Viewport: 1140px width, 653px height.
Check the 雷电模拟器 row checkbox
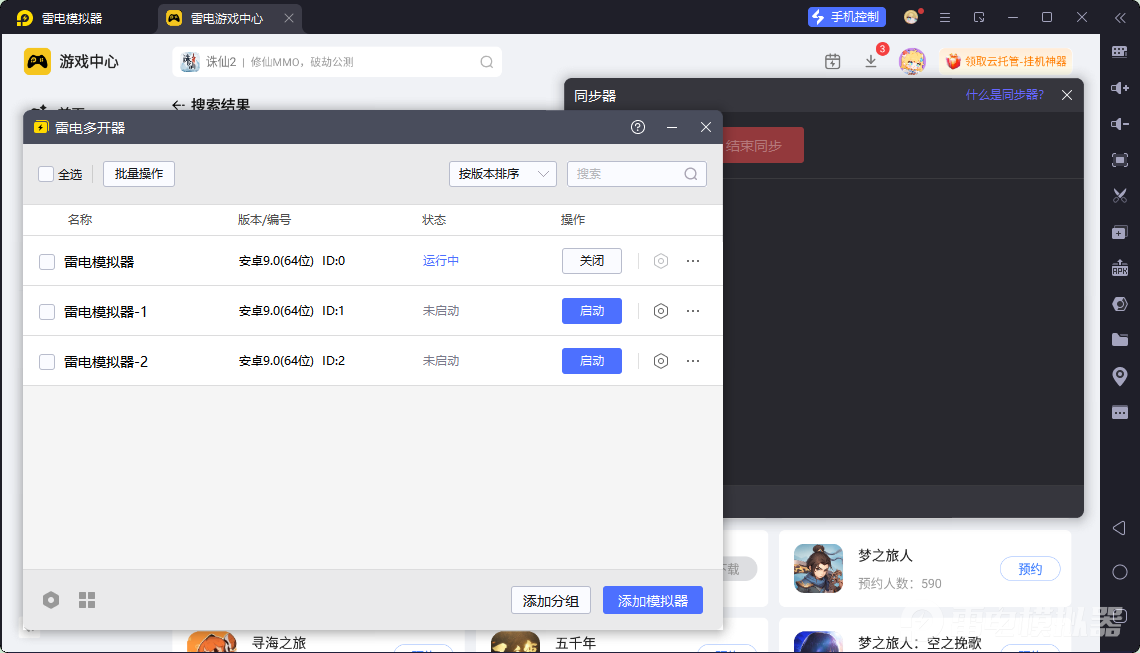[x=47, y=261]
